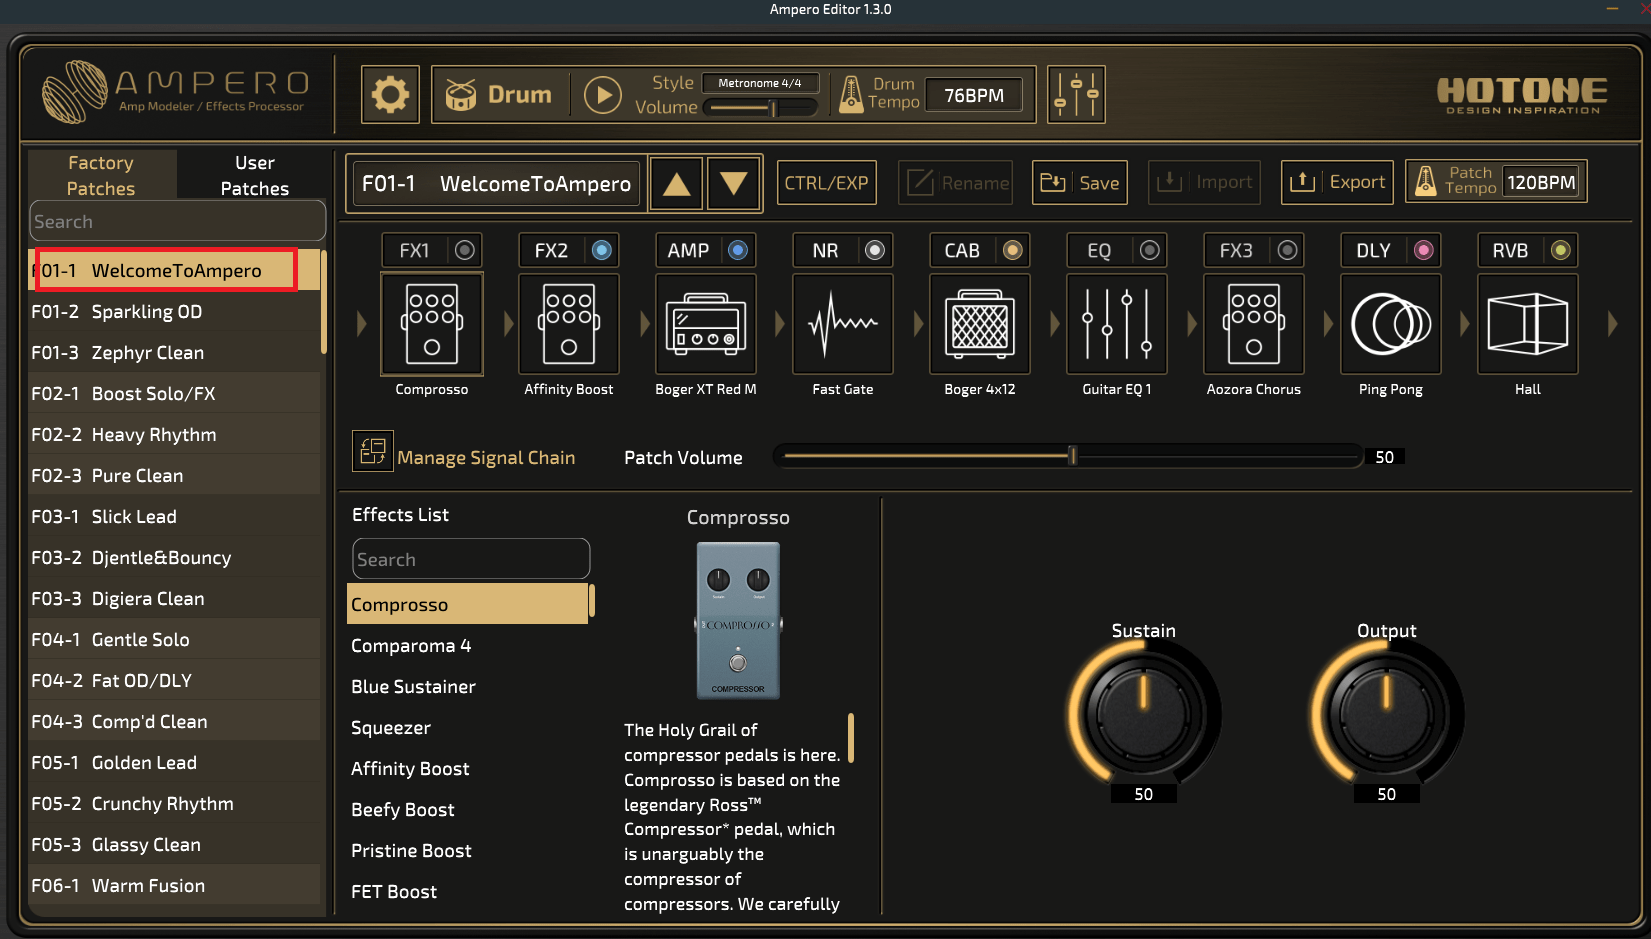Start drum playback with play button
This screenshot has width=1651, height=939.
pos(602,95)
